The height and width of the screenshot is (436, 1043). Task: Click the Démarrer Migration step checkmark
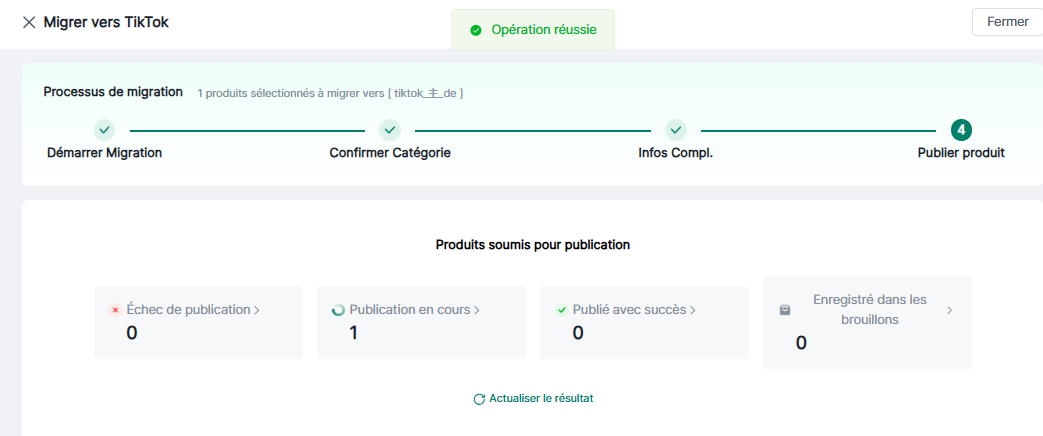[104, 130]
